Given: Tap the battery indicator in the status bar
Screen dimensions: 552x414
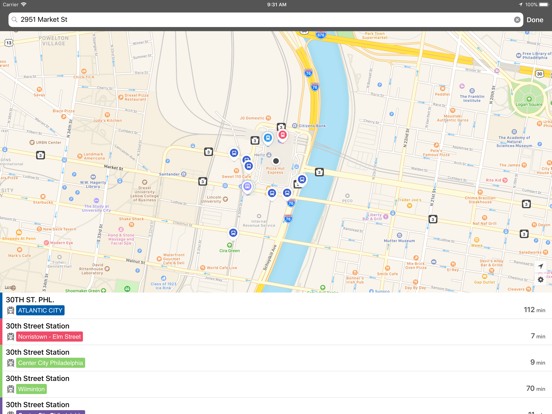Looking at the screenshot, I should coord(544,5).
